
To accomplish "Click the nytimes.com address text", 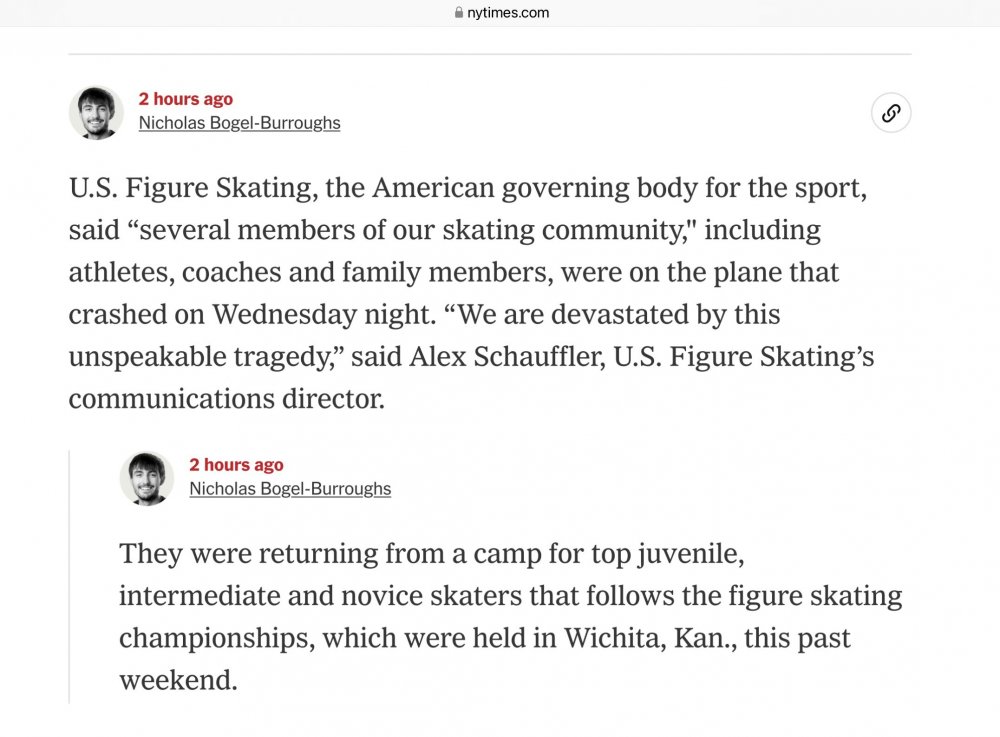I will pyautogui.click(x=508, y=13).
